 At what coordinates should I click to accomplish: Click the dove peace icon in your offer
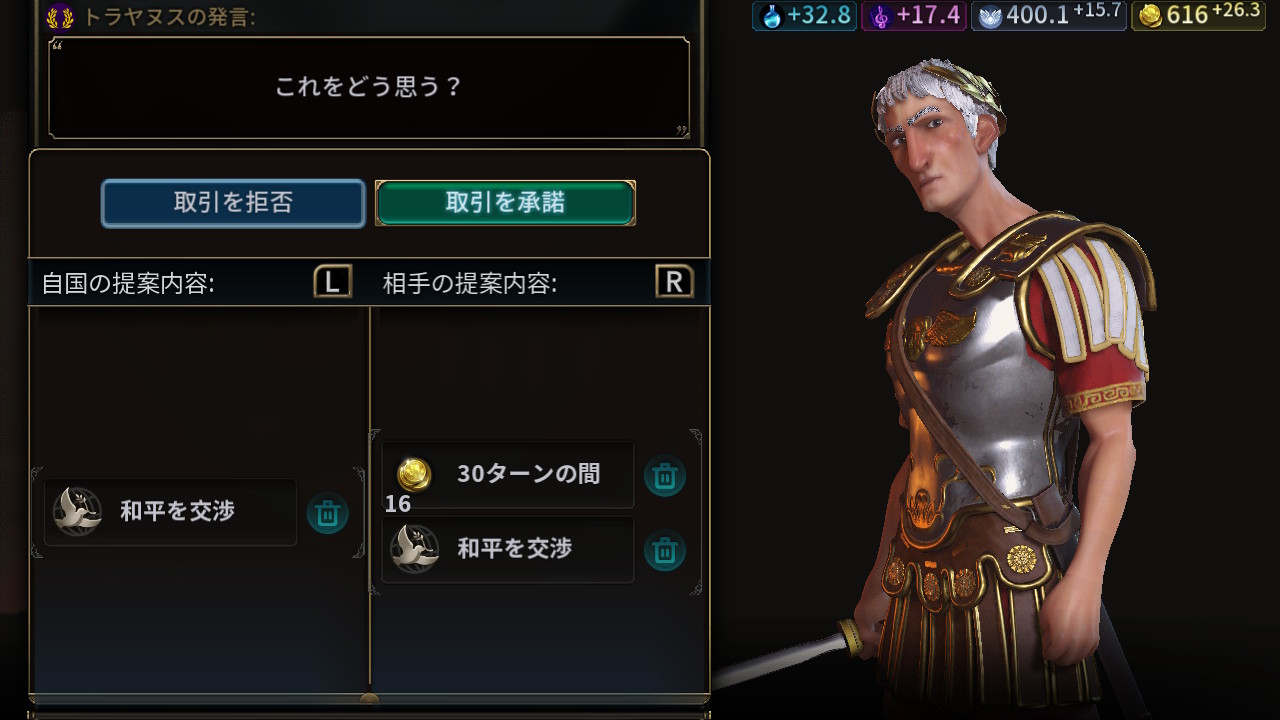click(78, 512)
